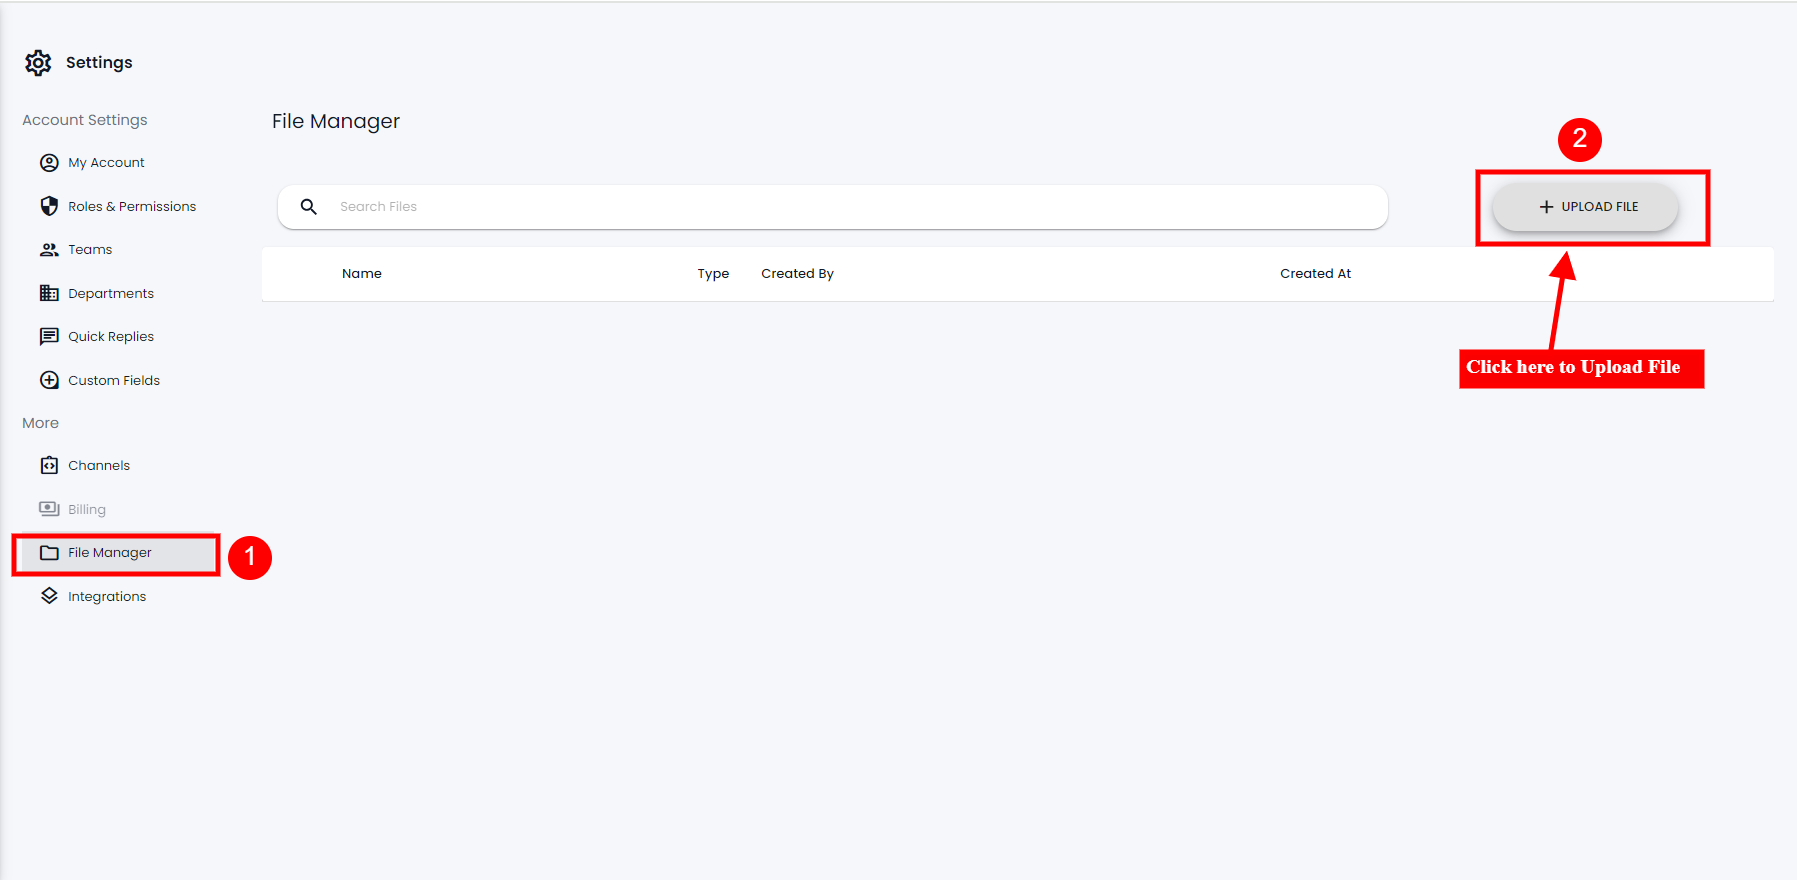Viewport: 1797px width, 880px height.
Task: Click the Roles & Permissions shield icon
Action: pos(49,206)
